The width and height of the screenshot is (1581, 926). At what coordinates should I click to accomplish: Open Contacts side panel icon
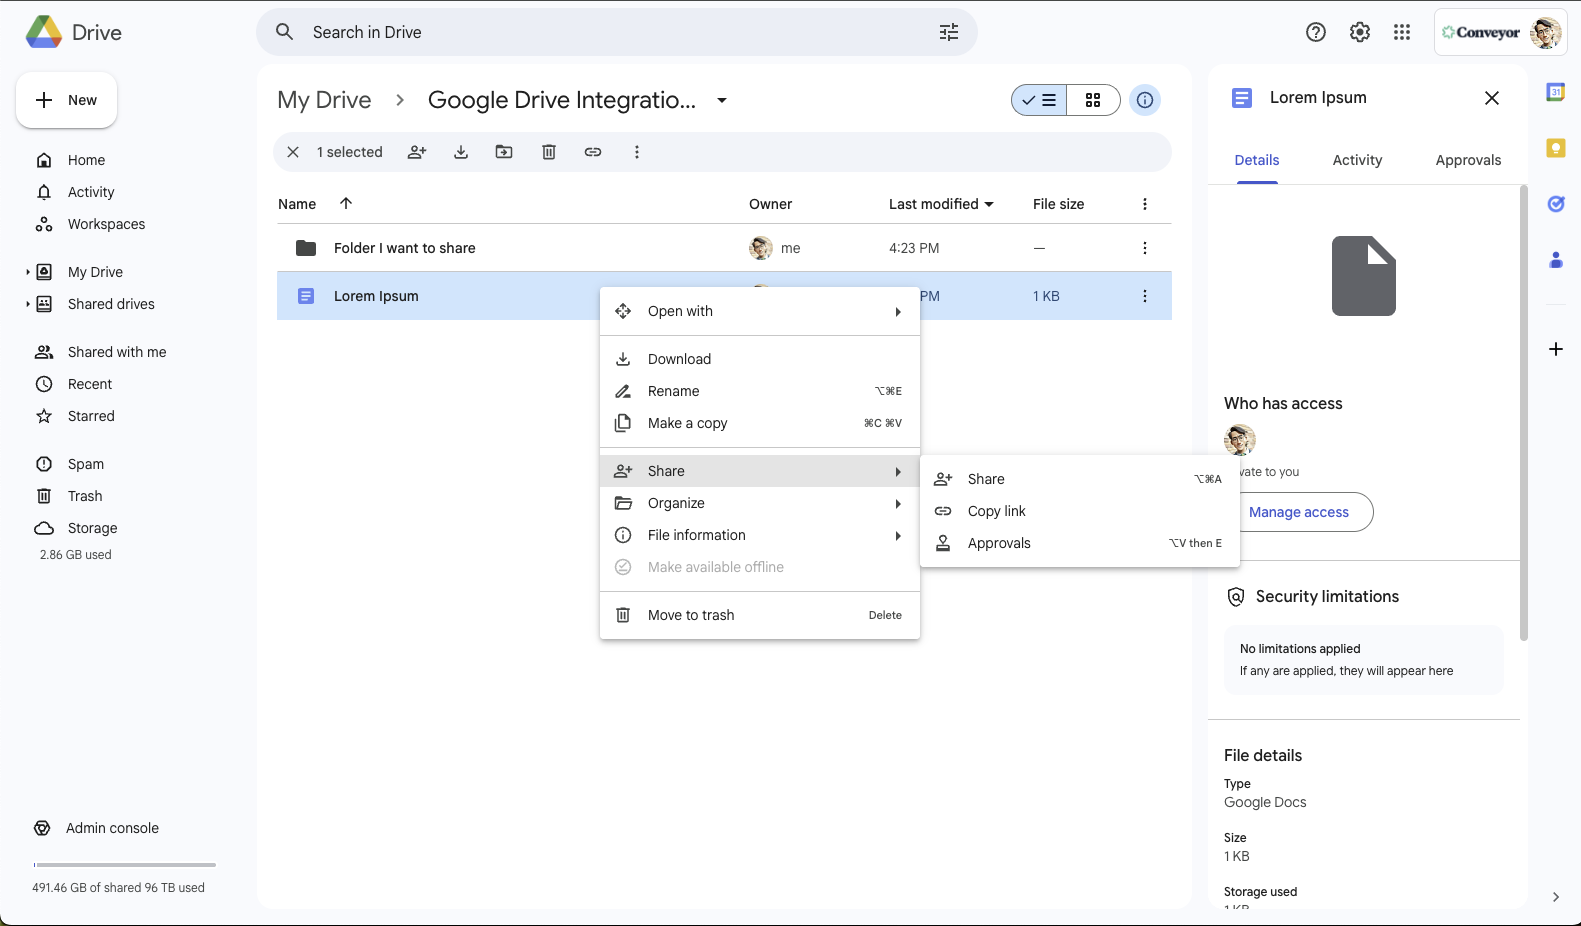coord(1556,260)
